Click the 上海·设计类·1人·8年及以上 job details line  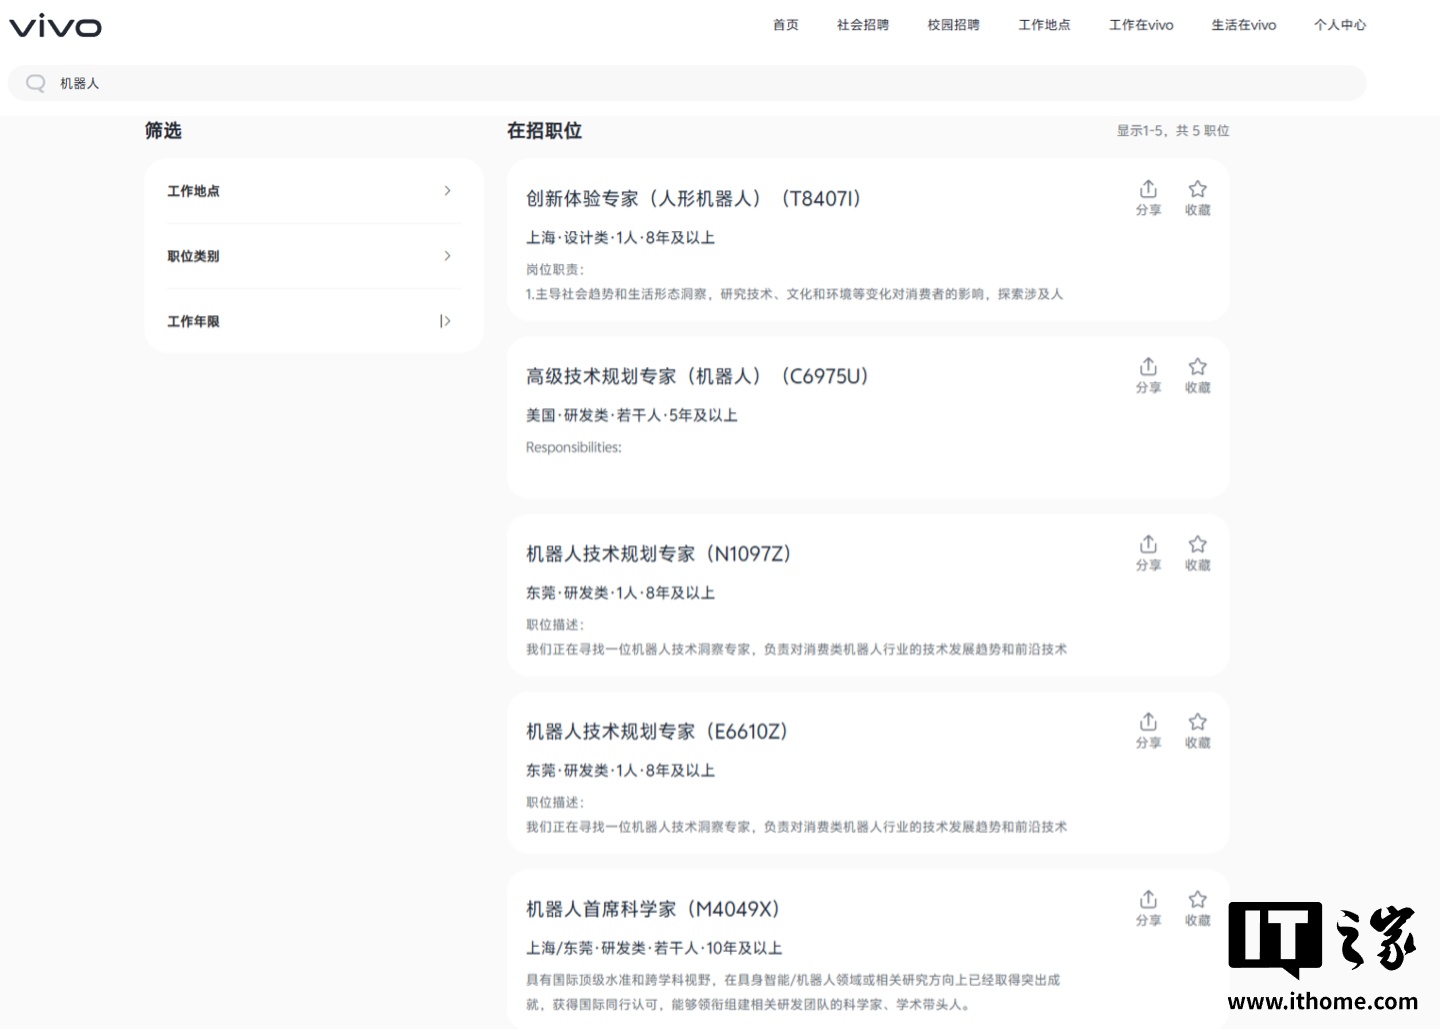pos(621,238)
